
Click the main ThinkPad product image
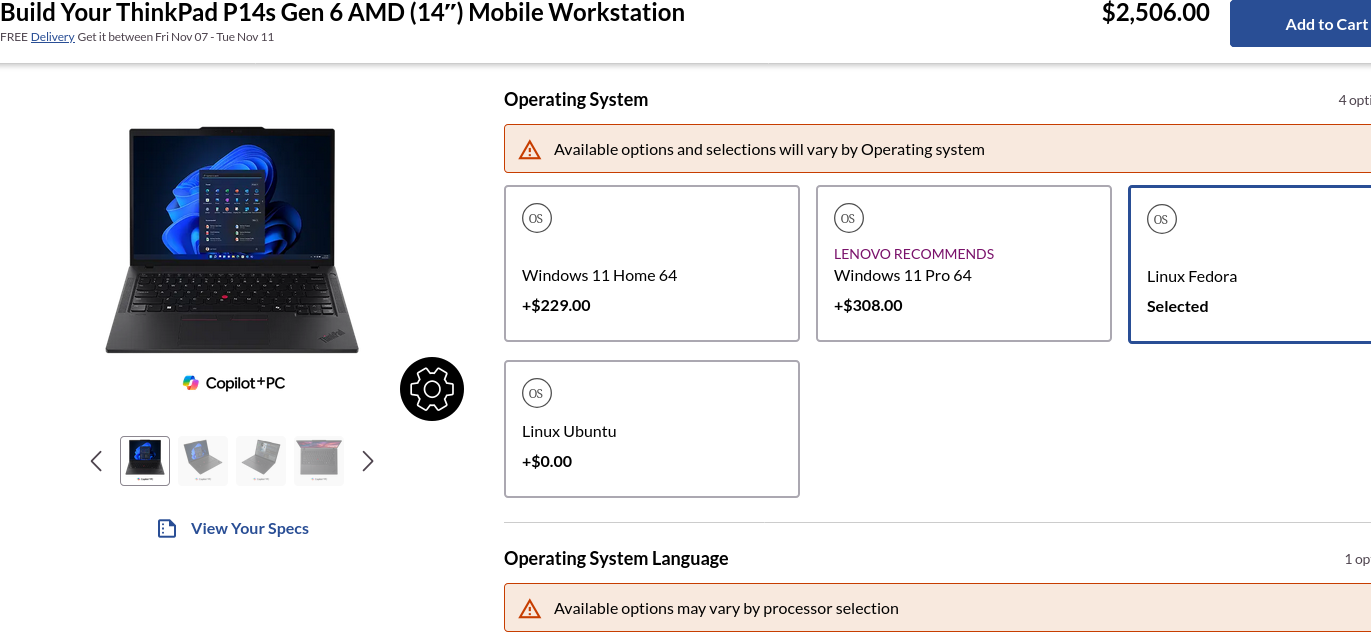pos(232,240)
